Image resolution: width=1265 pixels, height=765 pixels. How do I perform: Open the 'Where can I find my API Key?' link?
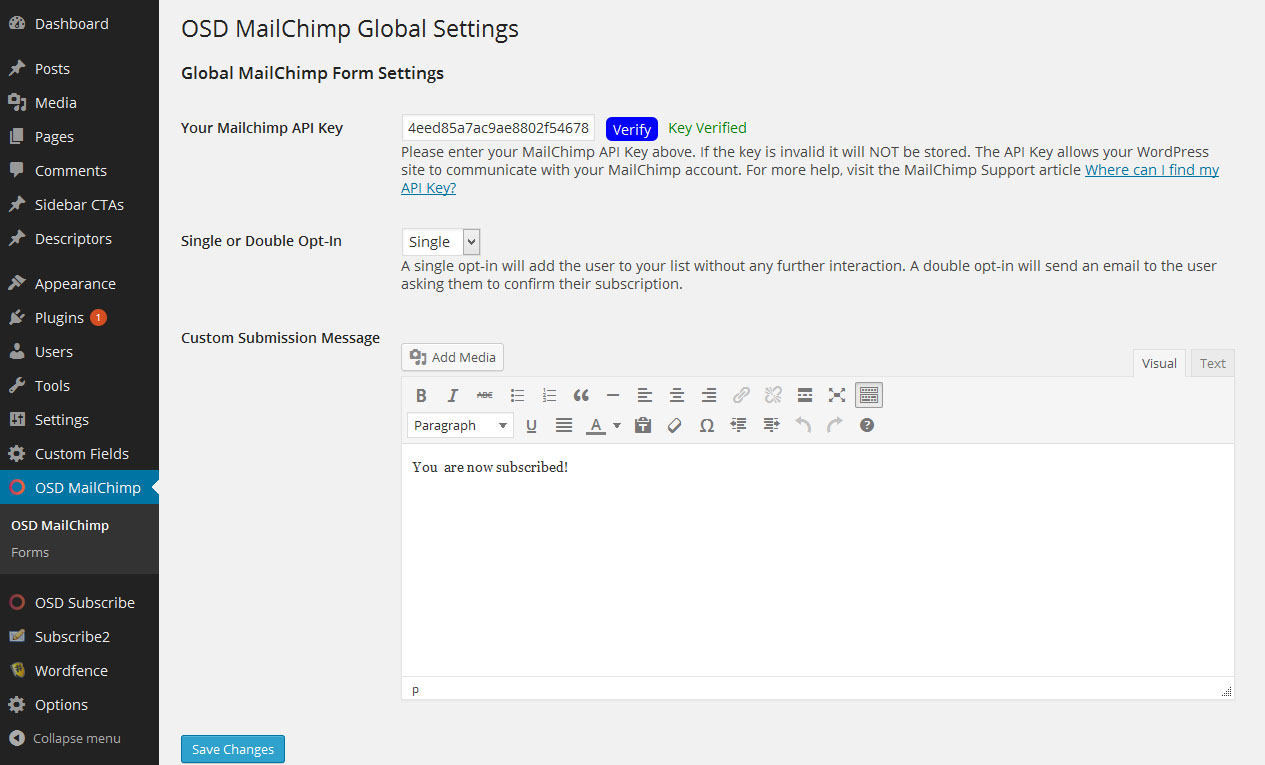click(x=810, y=179)
